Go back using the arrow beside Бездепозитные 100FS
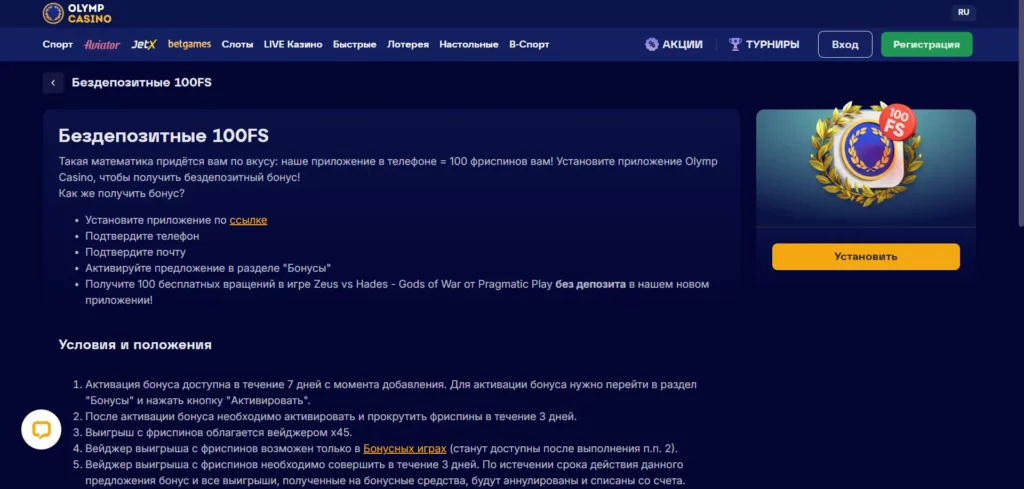 [x=53, y=83]
